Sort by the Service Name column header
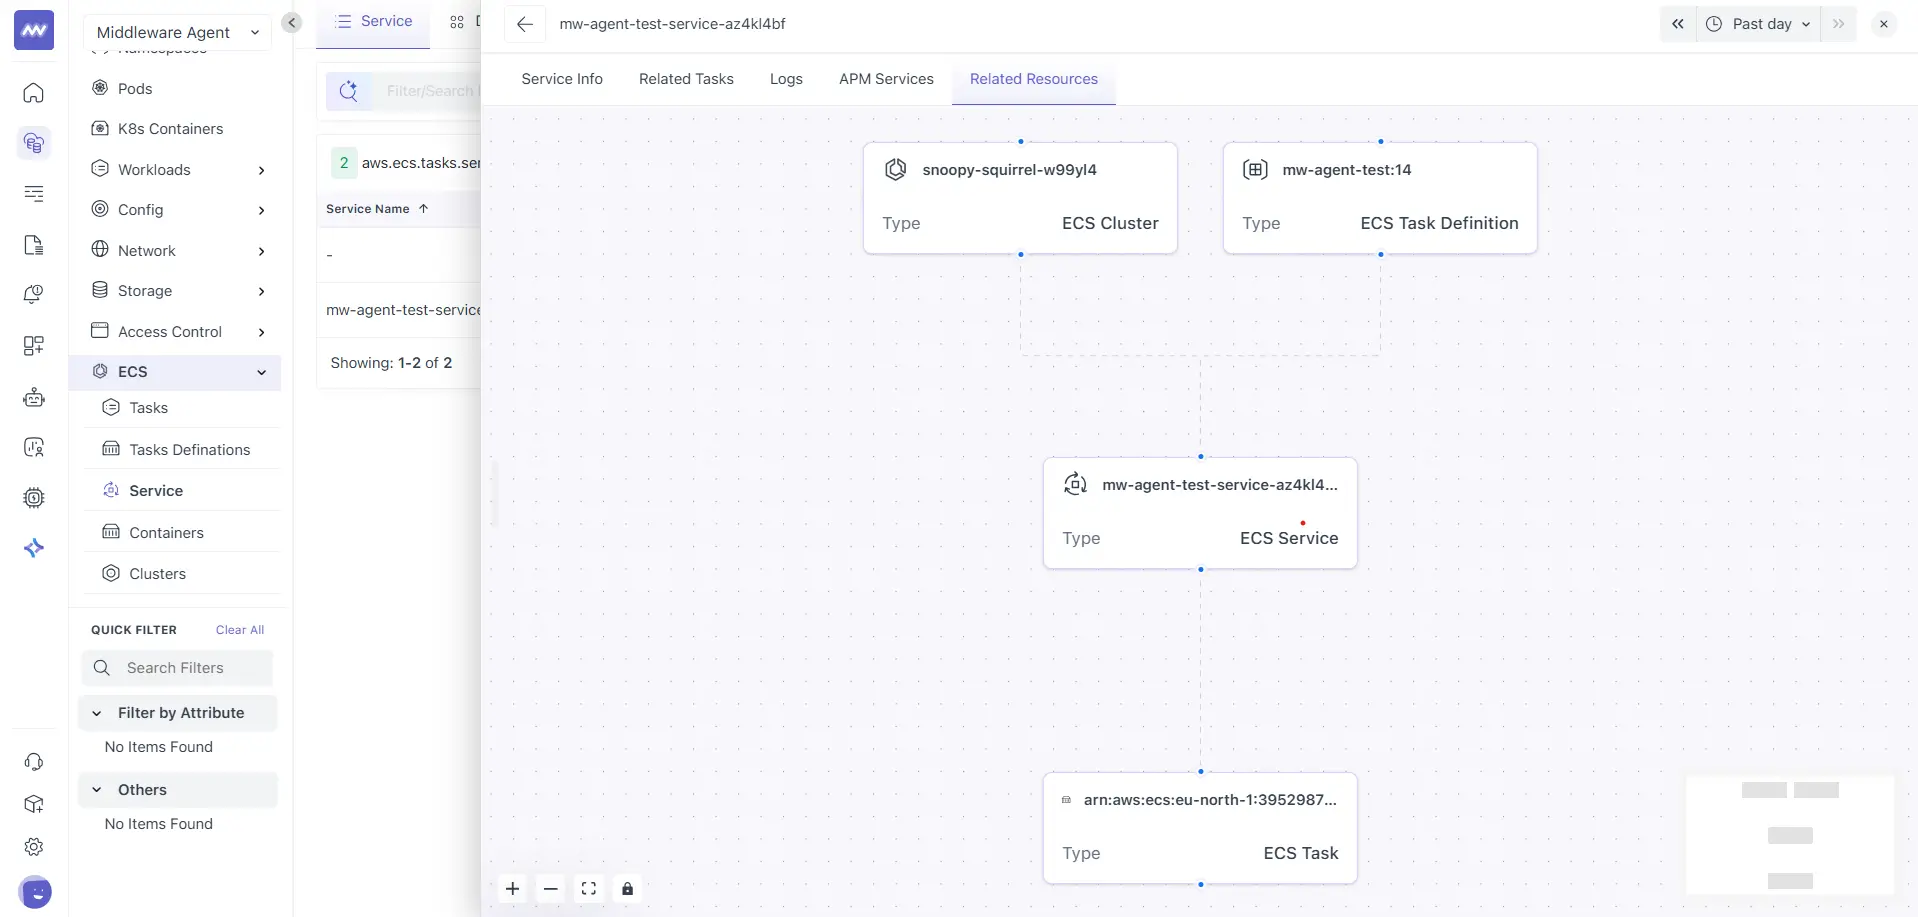 pyautogui.click(x=375, y=208)
